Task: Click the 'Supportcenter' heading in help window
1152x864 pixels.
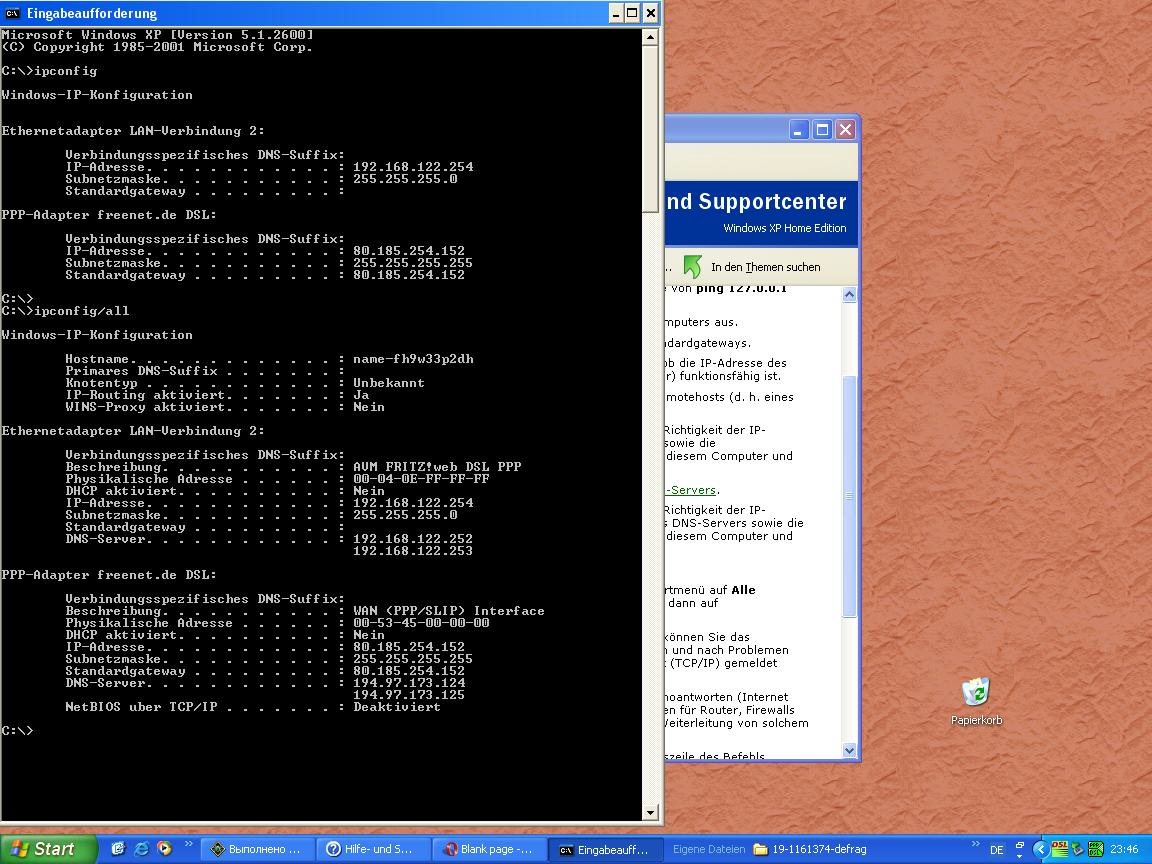Action: point(772,201)
